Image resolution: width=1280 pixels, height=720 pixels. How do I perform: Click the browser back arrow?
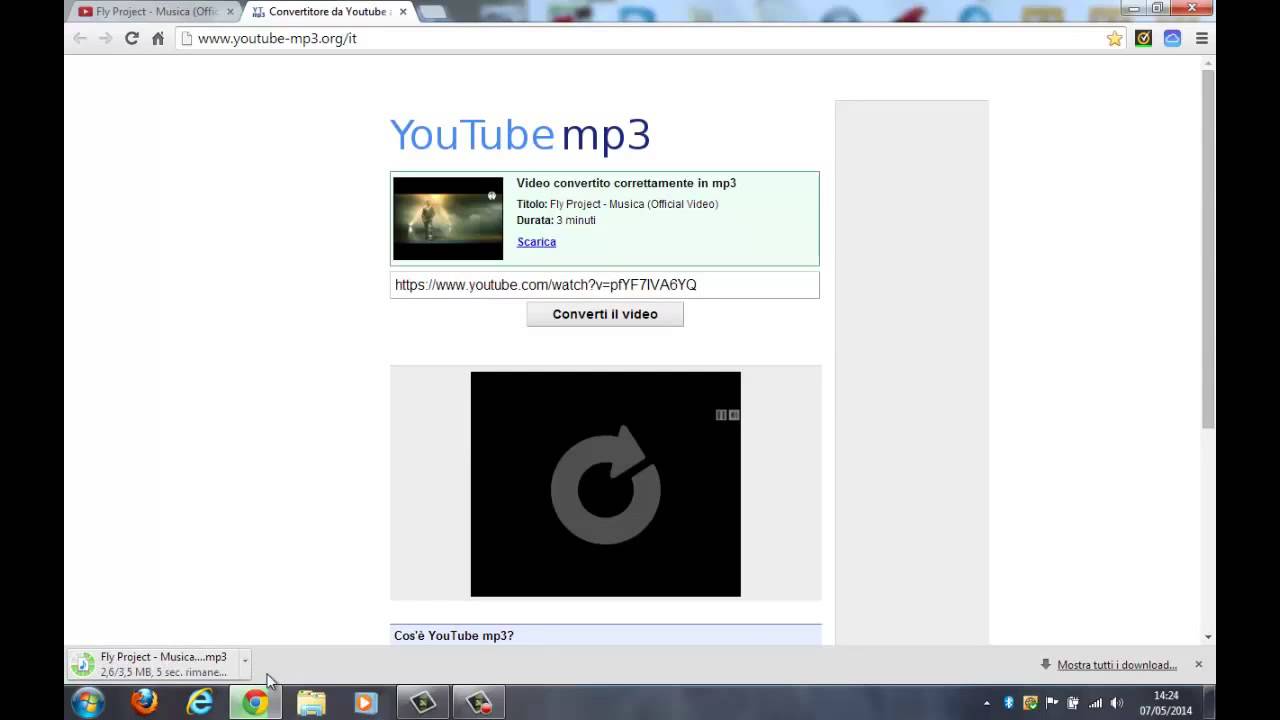(x=80, y=38)
